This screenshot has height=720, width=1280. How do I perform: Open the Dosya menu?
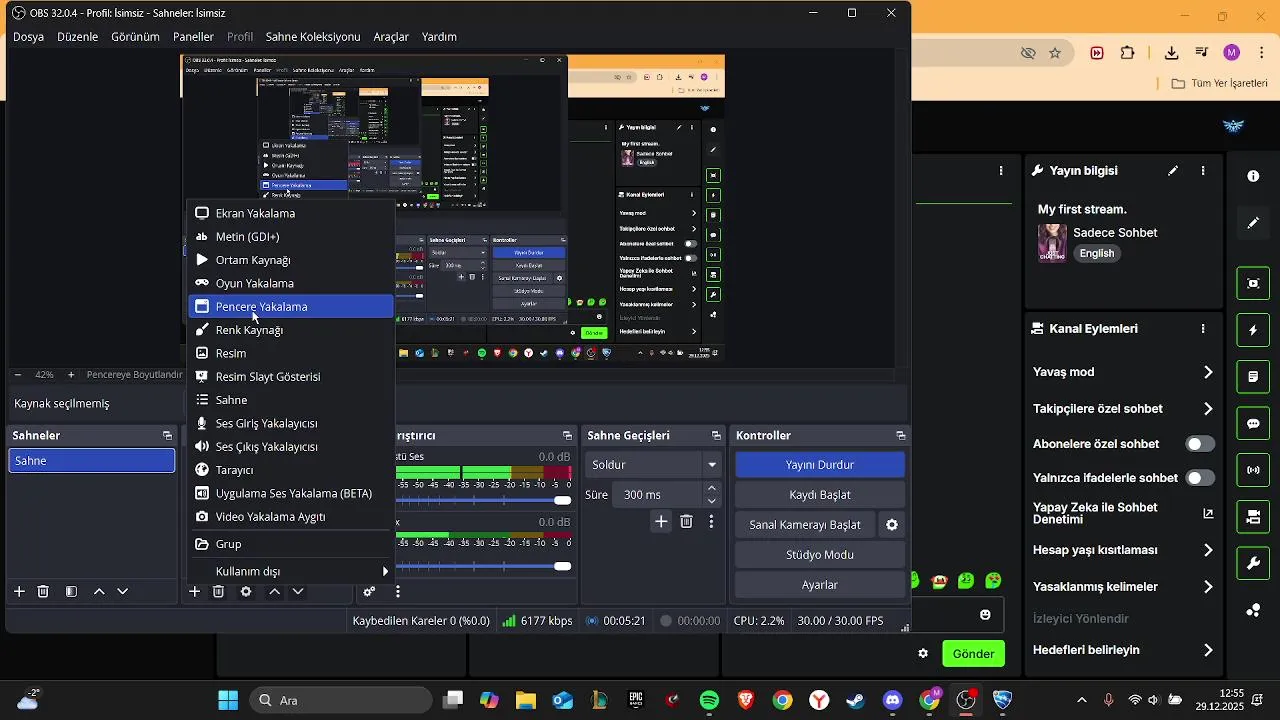tap(28, 37)
